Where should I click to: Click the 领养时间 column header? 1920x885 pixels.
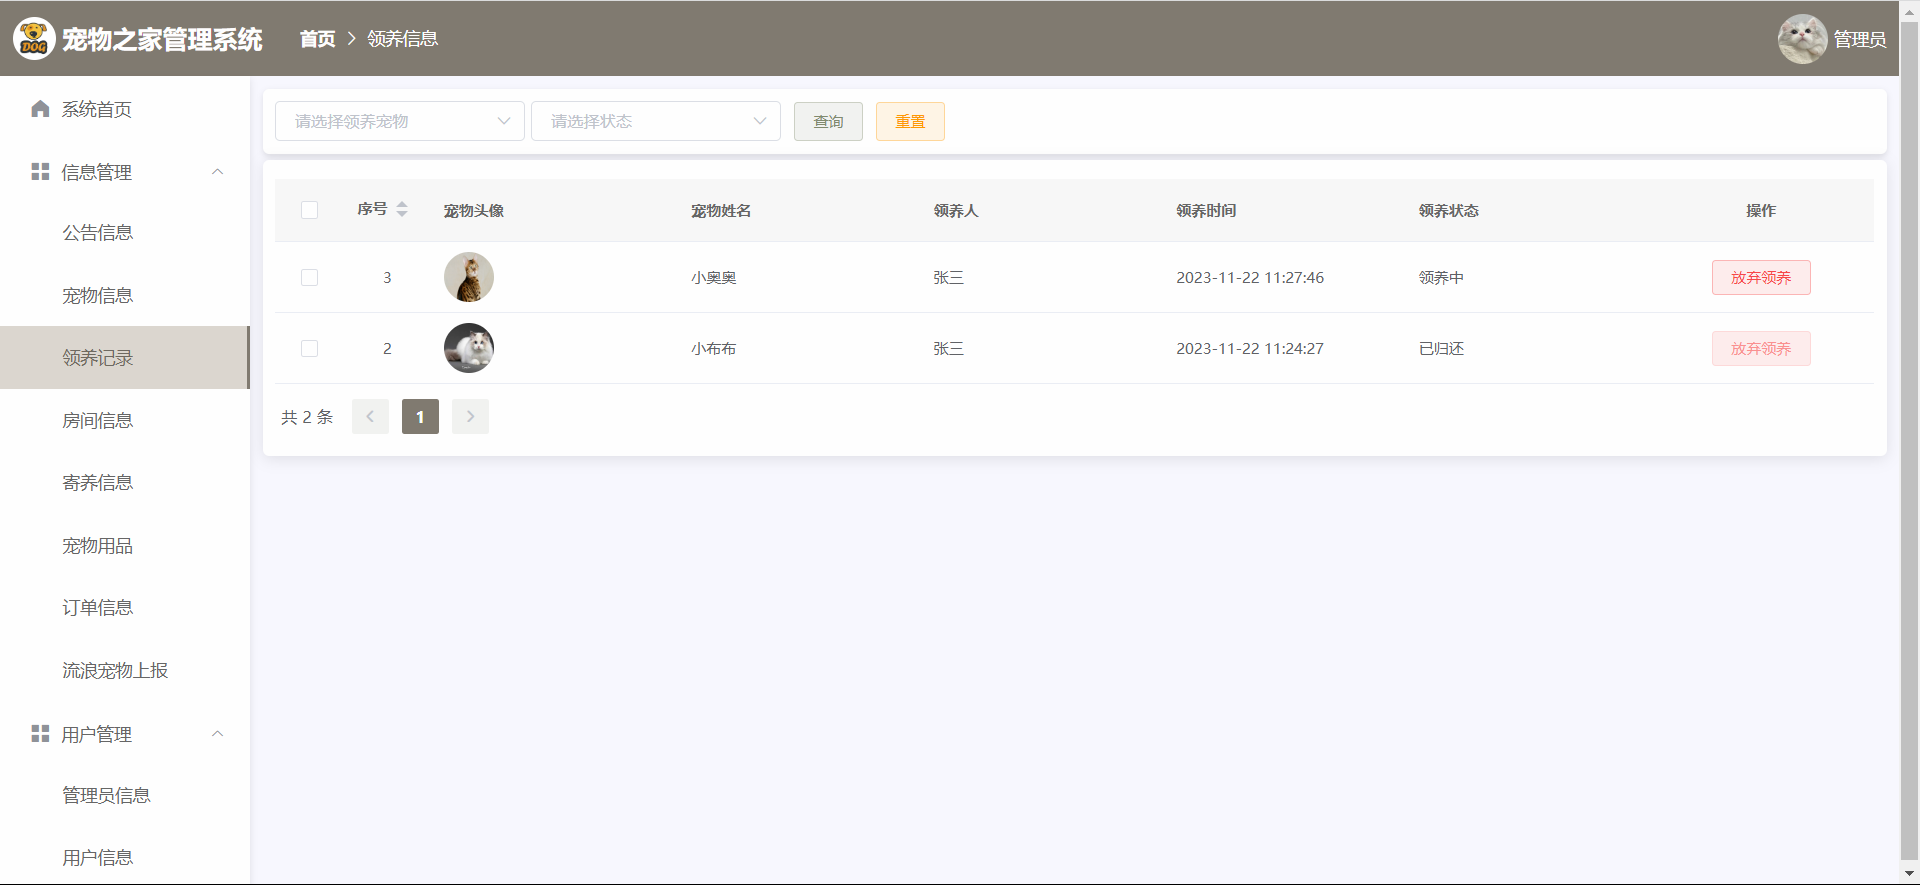coord(1206,210)
